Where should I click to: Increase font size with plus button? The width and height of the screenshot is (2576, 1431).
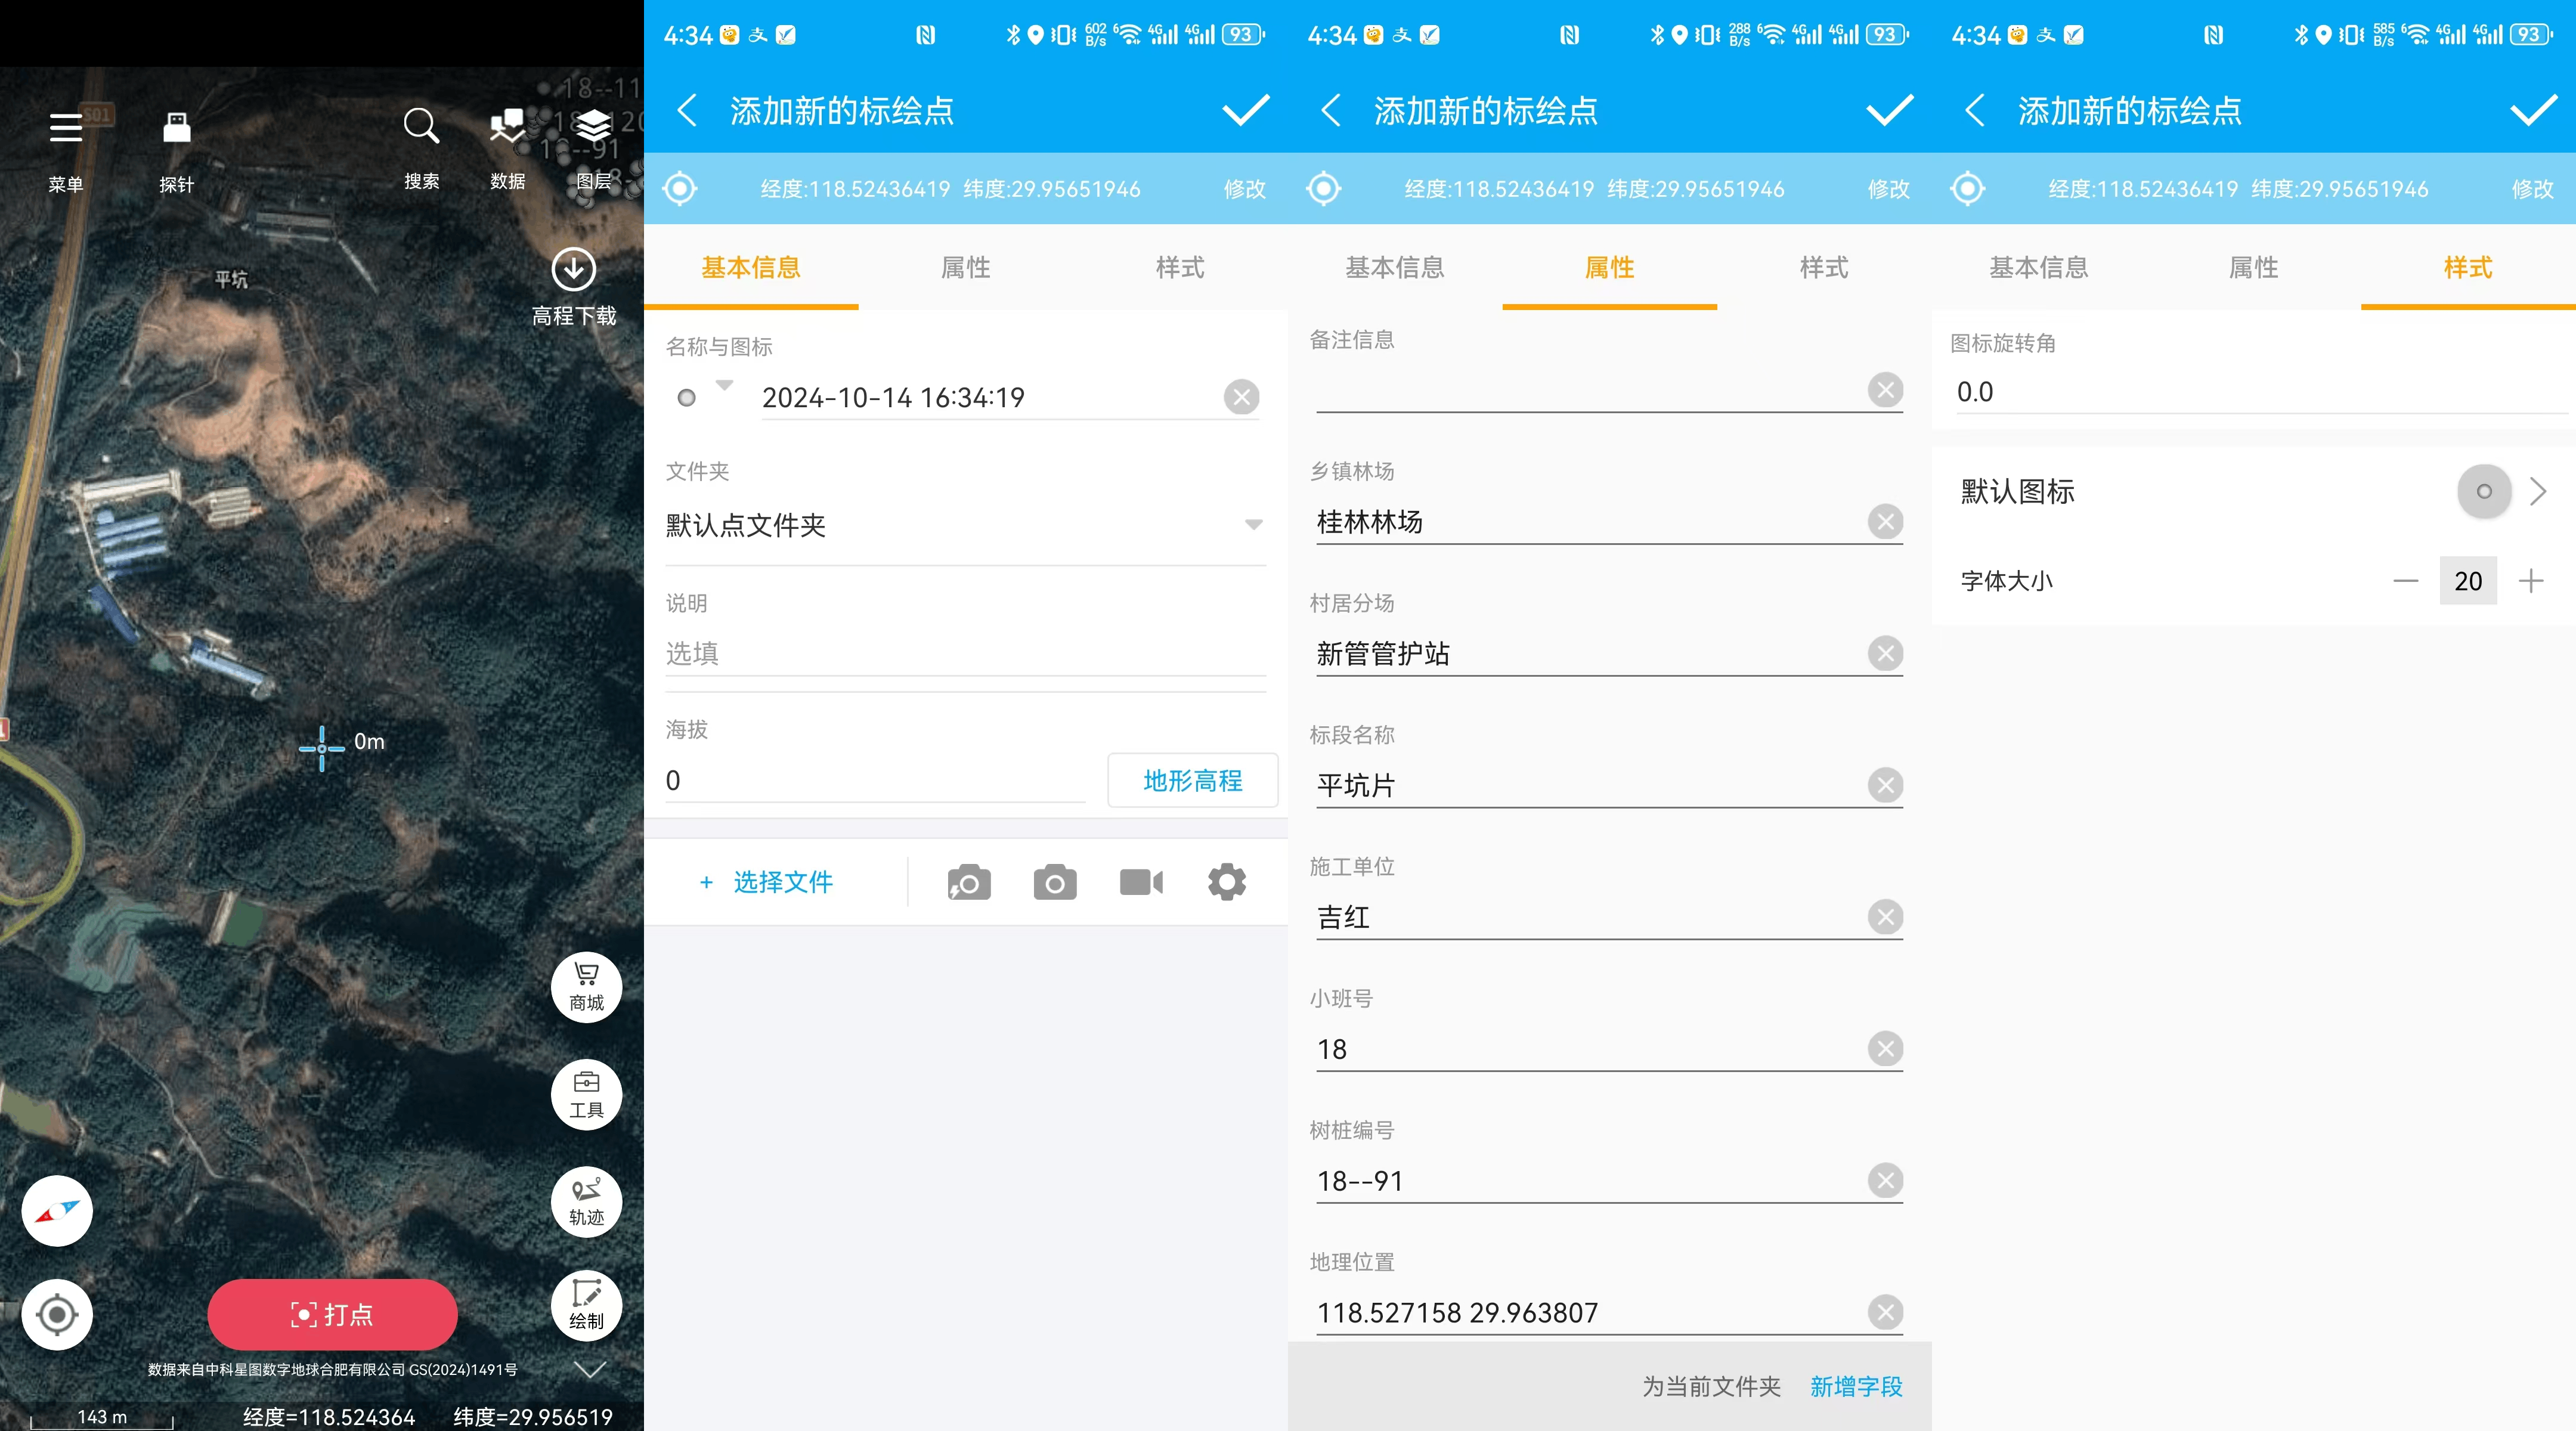coord(2531,581)
